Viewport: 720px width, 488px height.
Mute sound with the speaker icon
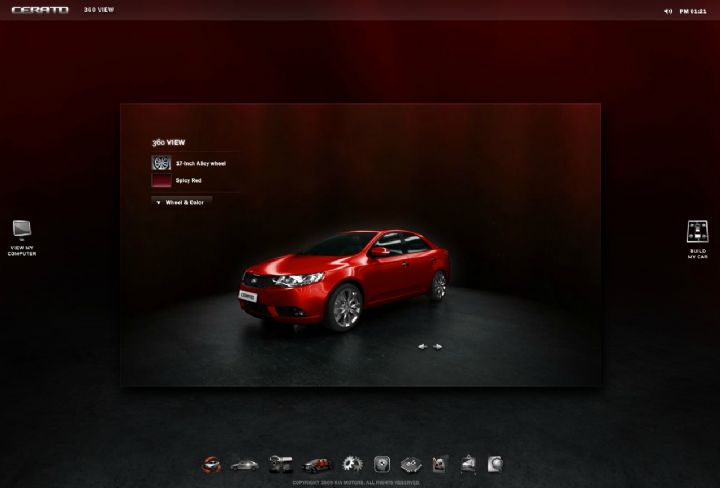pos(668,11)
